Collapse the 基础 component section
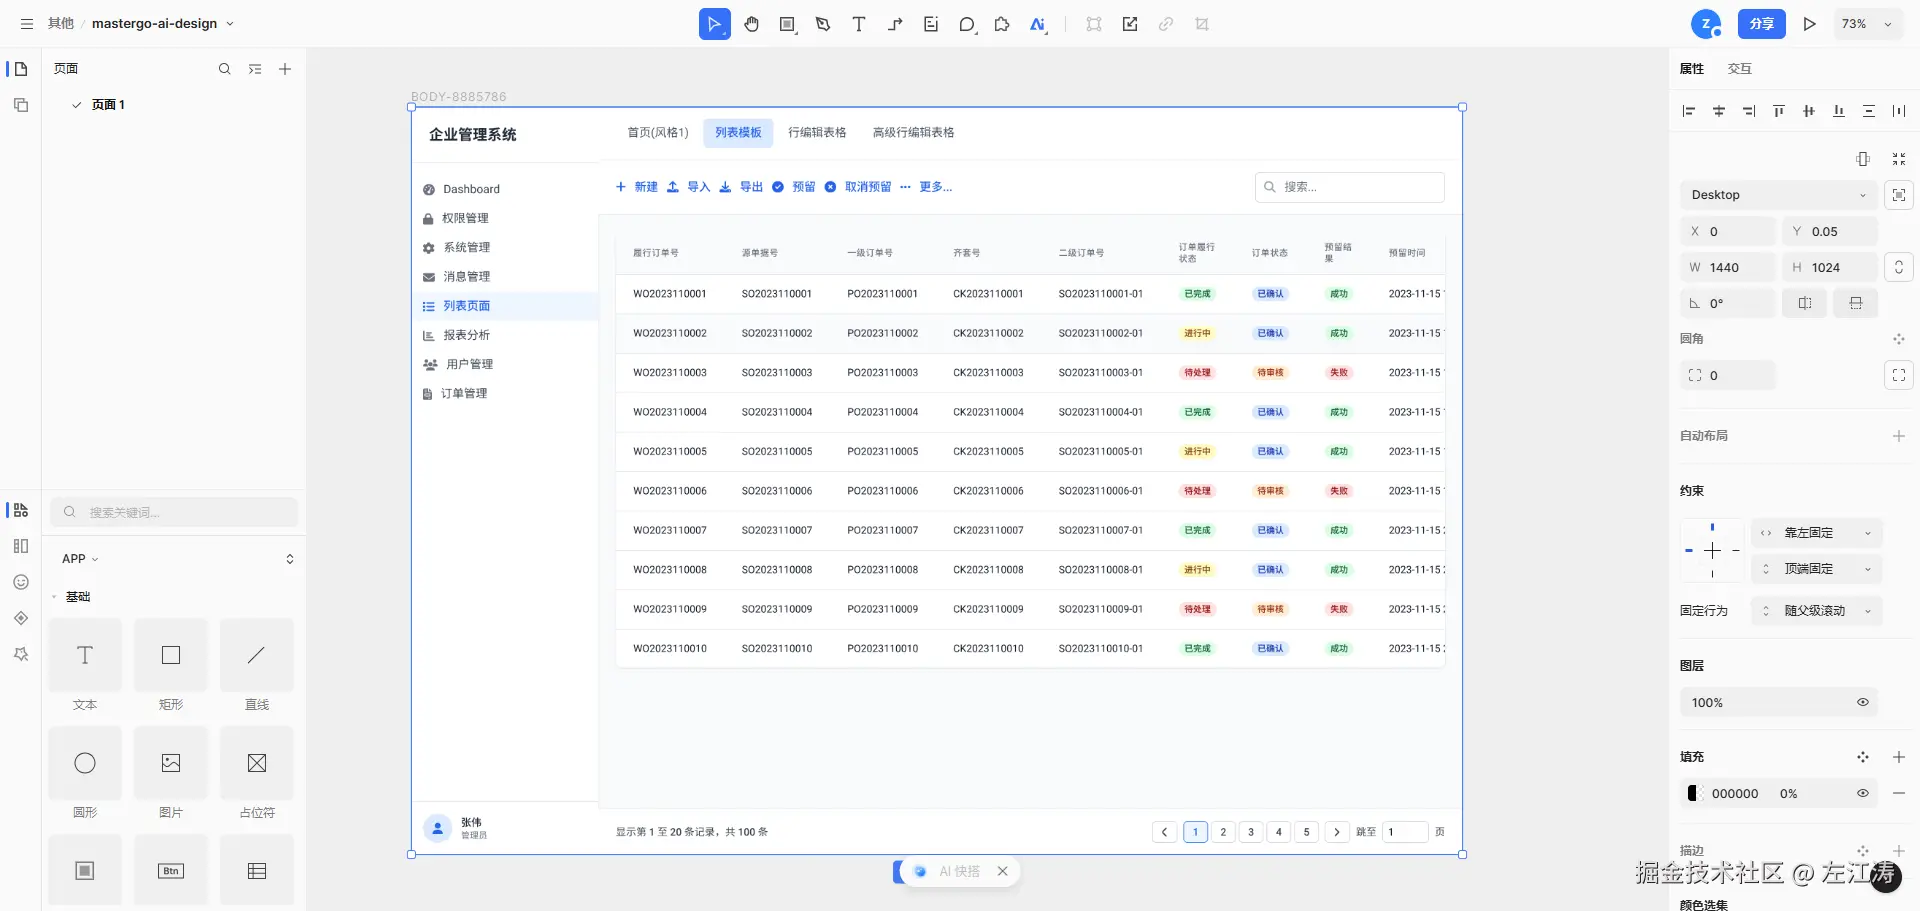The height and width of the screenshot is (911, 1920). coord(54,597)
